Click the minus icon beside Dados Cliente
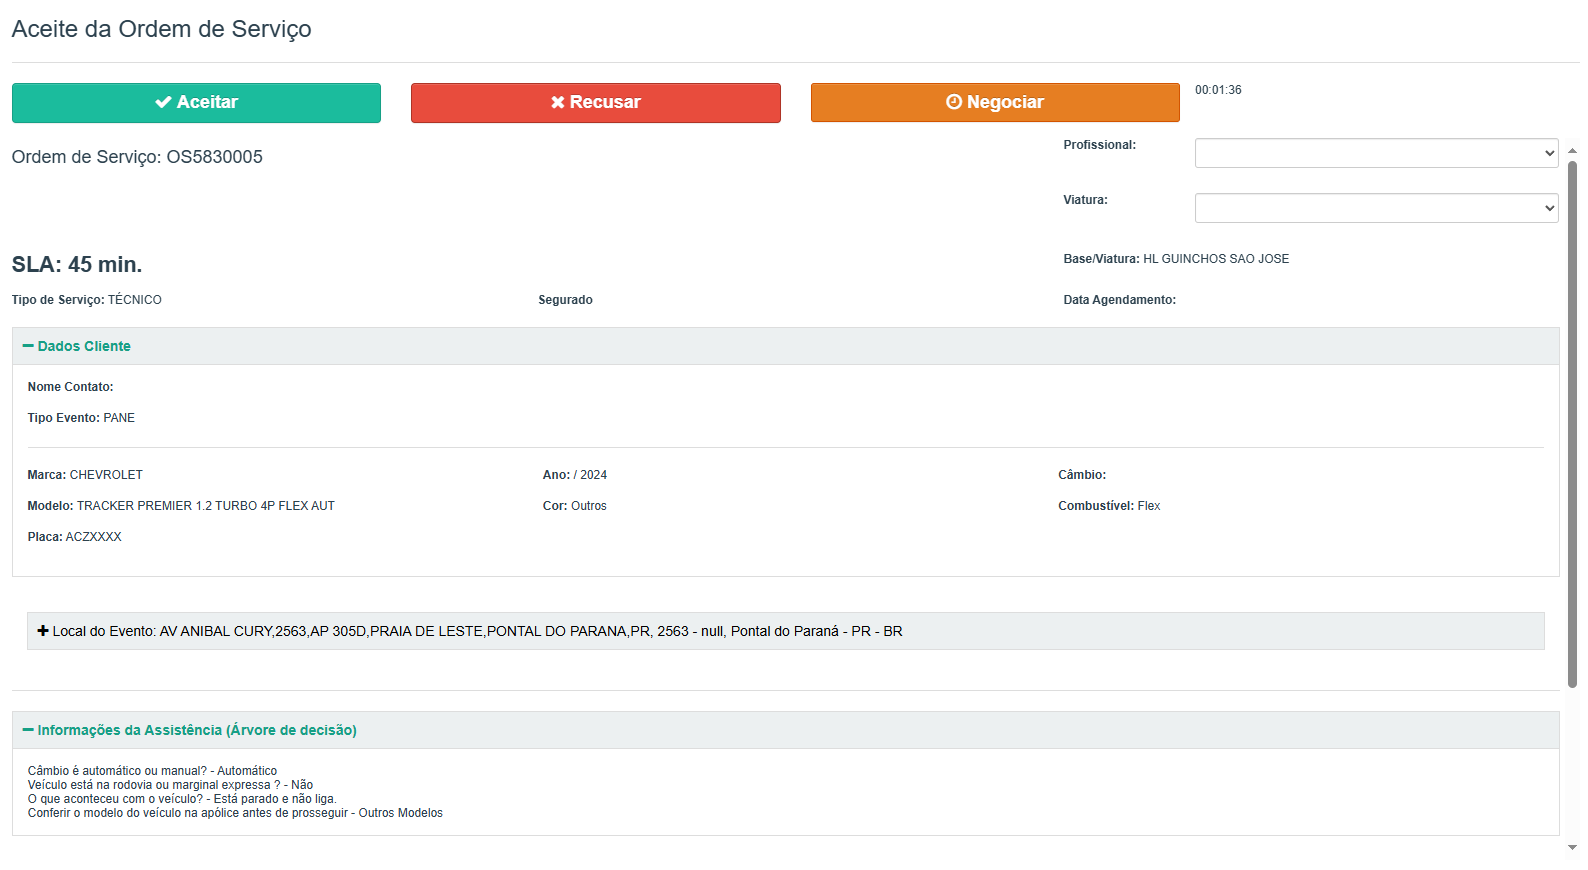The width and height of the screenshot is (1588, 870). pyautogui.click(x=28, y=346)
